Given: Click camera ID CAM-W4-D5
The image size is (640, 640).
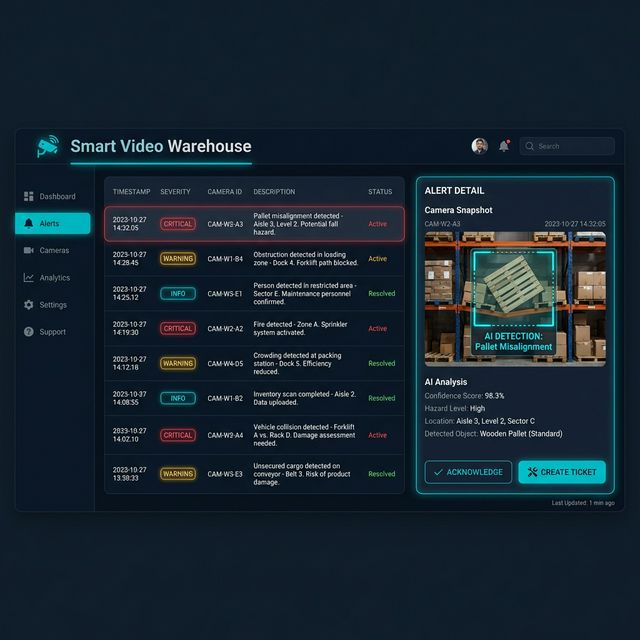Looking at the screenshot, I should click(225, 364).
